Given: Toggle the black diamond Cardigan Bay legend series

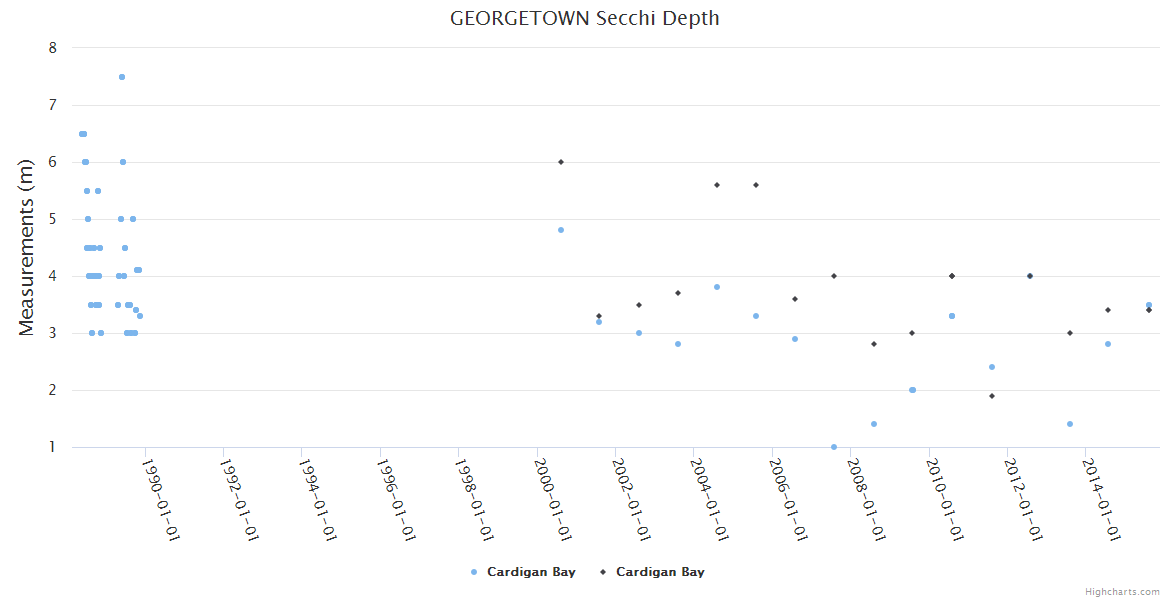Looking at the screenshot, I should tap(652, 572).
